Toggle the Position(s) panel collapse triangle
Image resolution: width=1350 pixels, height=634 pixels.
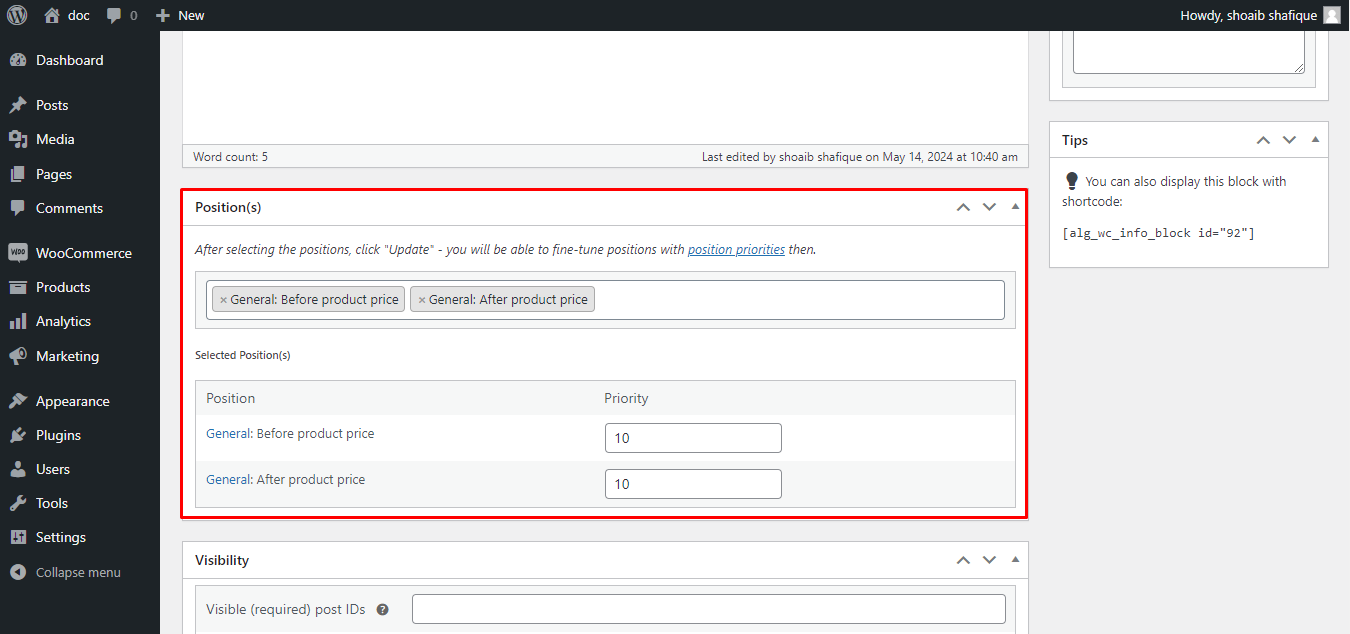1015,207
